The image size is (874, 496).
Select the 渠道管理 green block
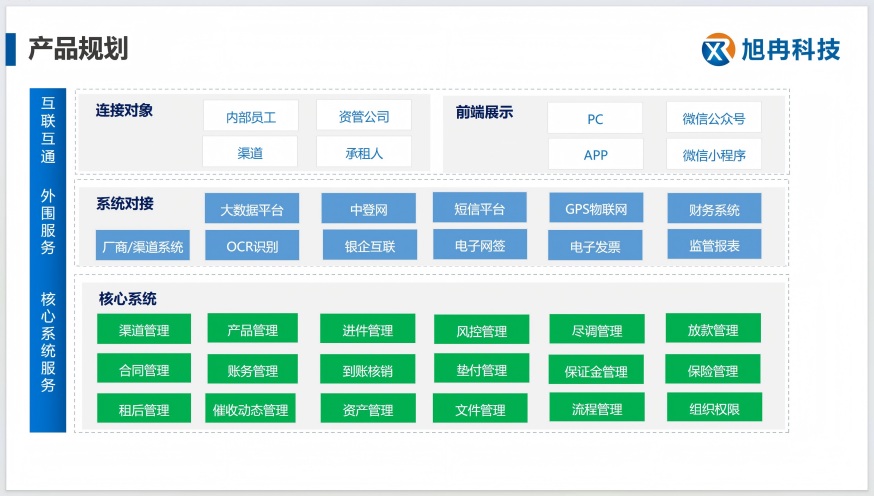coord(144,330)
